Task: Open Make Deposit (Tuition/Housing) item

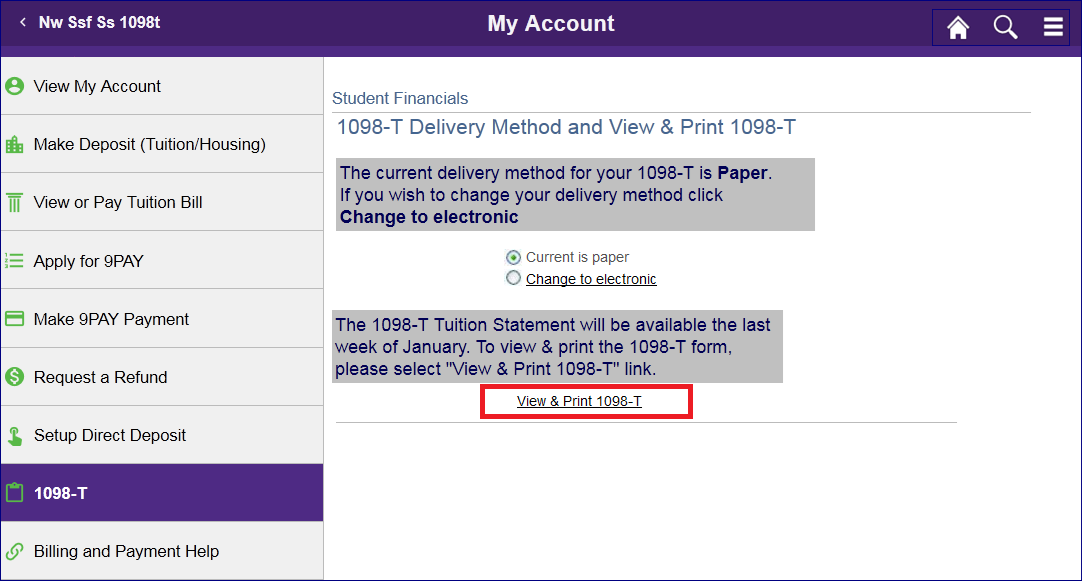Action: tap(162, 144)
